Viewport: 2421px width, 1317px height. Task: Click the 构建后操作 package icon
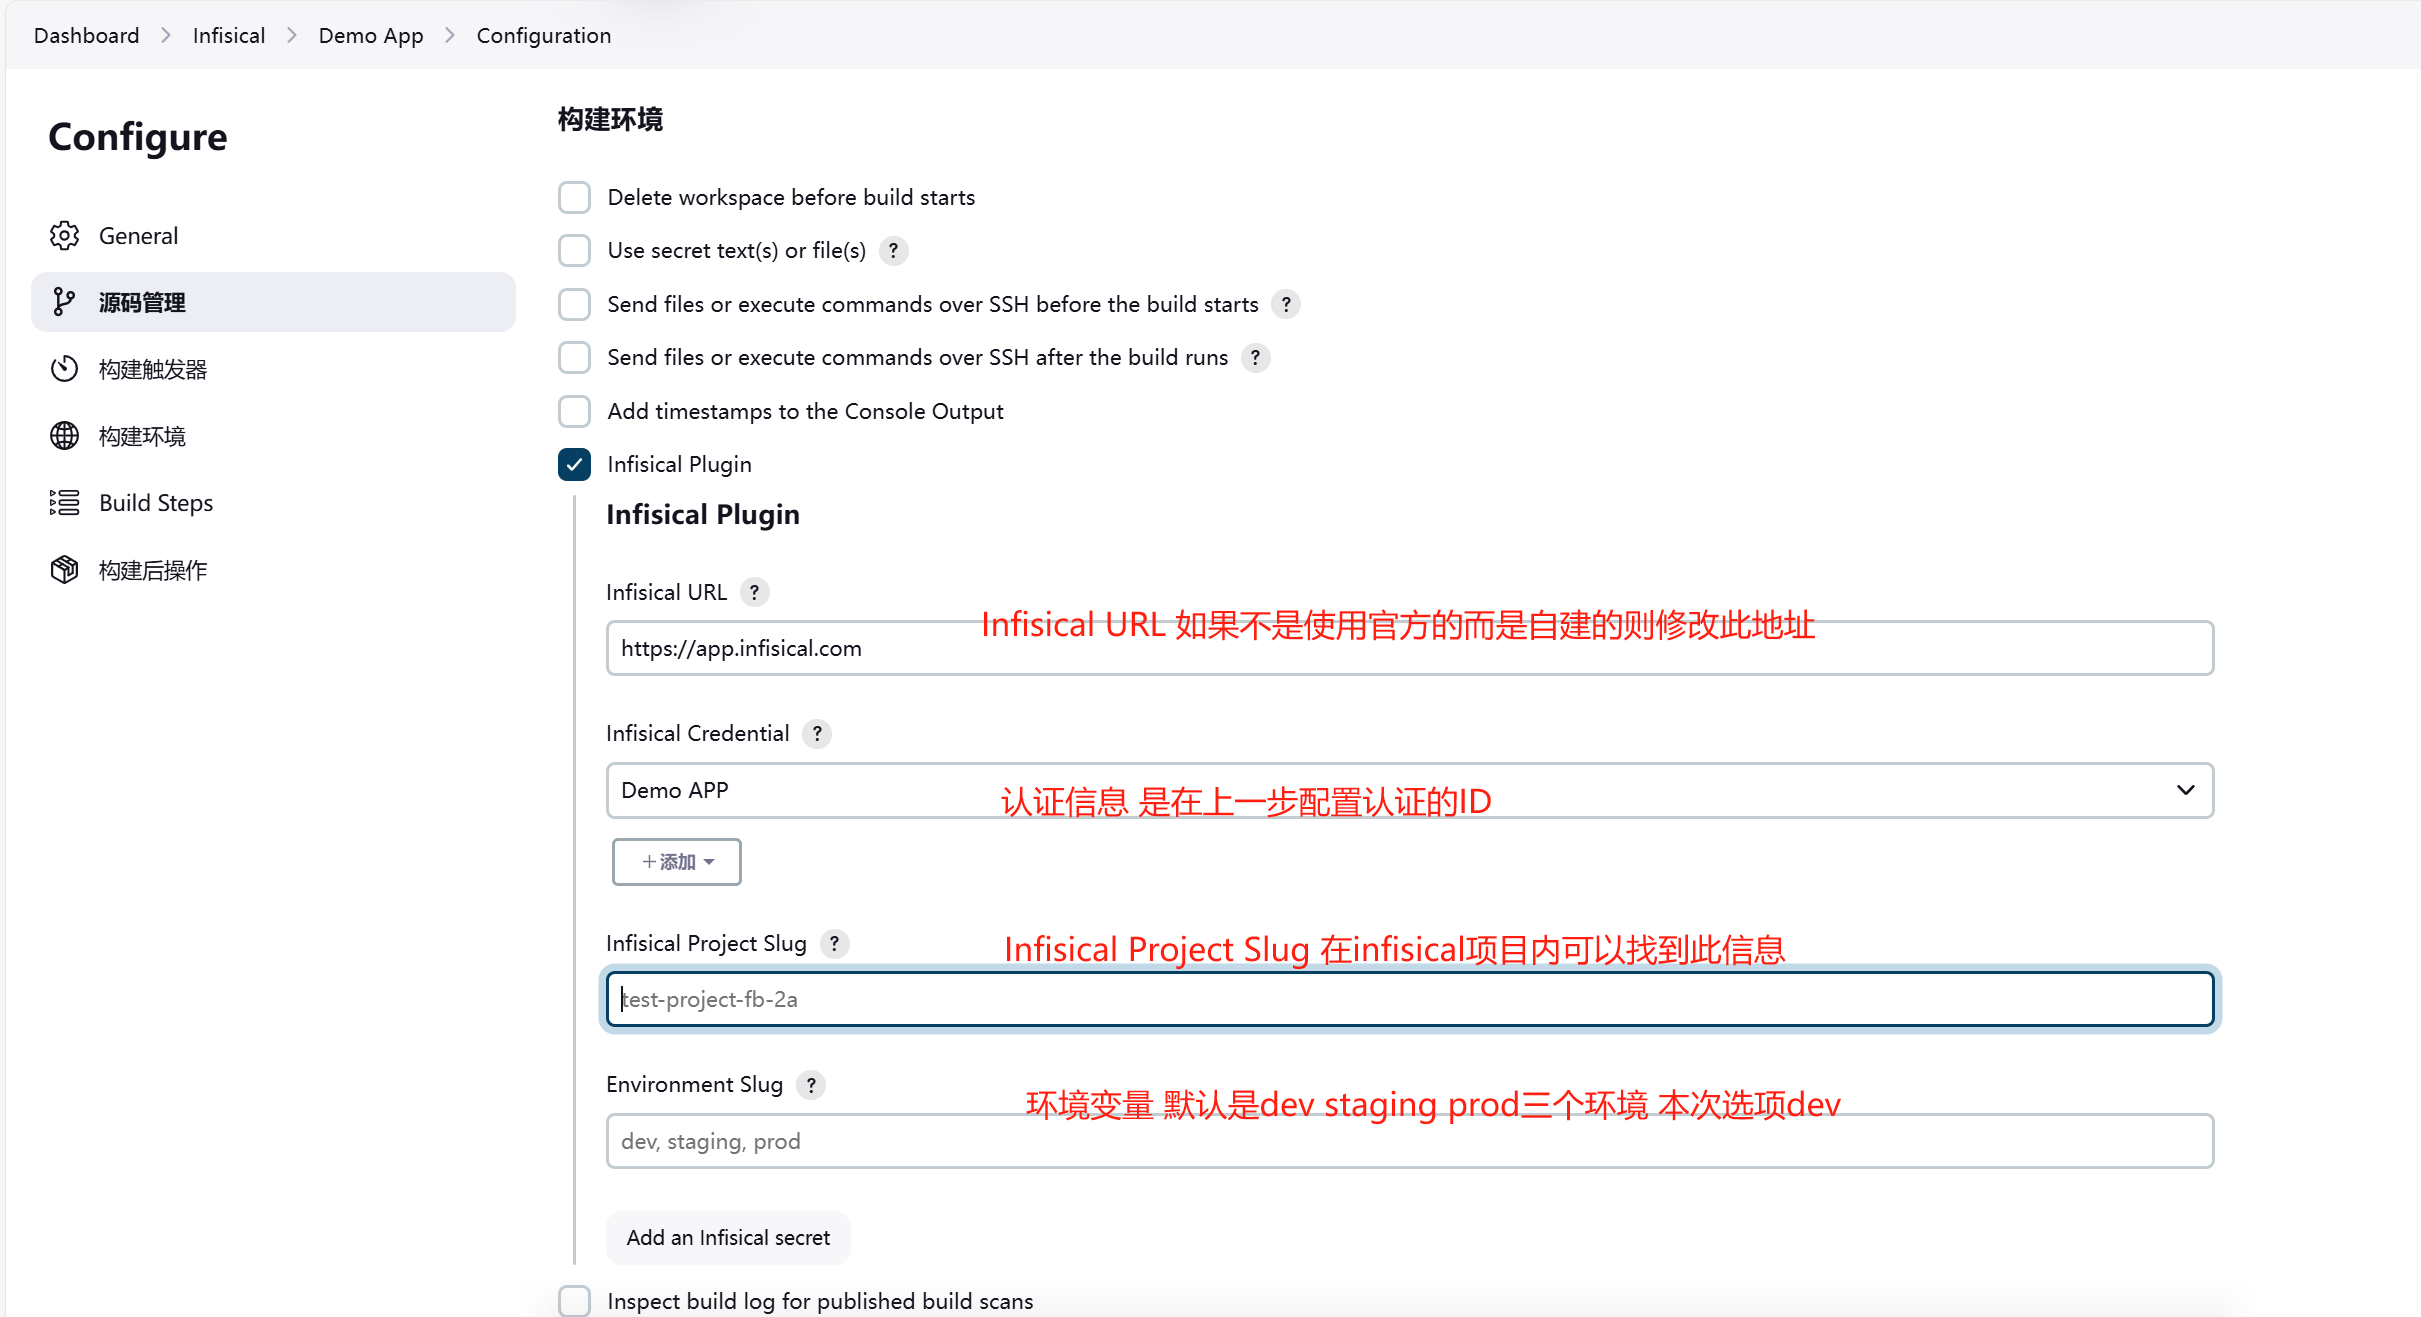click(x=64, y=570)
